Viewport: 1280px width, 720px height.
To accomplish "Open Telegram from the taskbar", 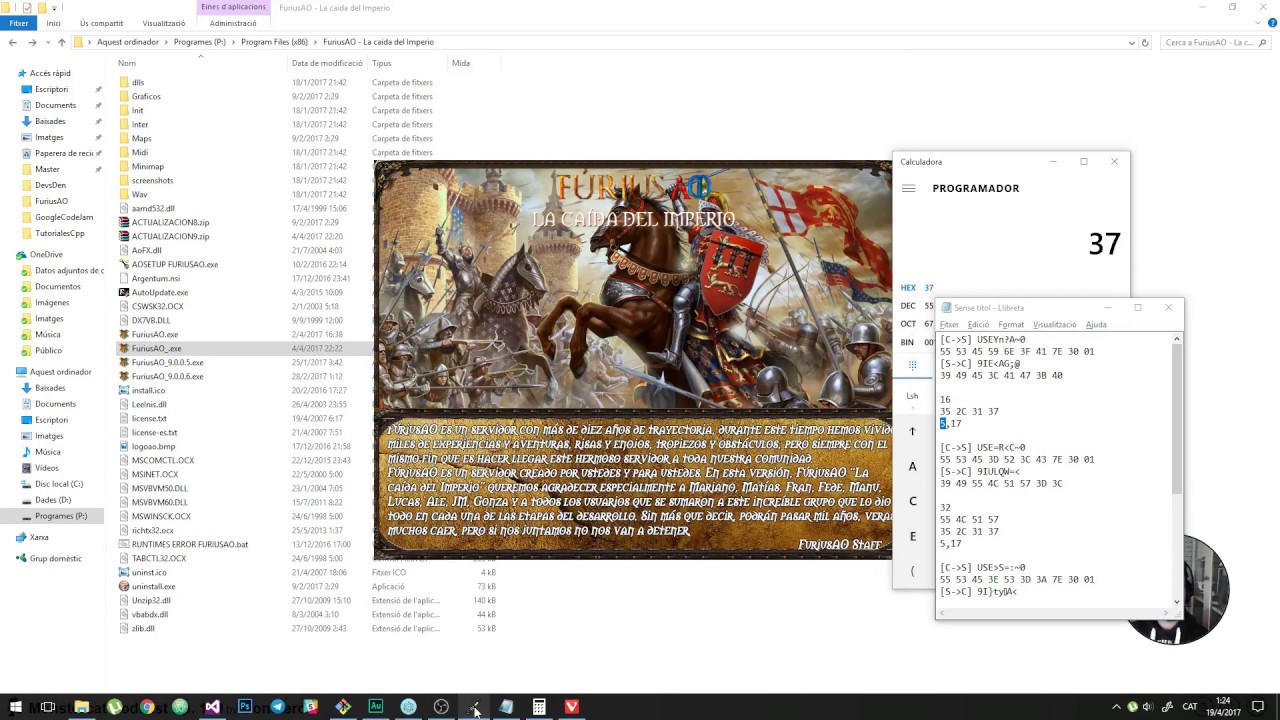I will [278, 707].
